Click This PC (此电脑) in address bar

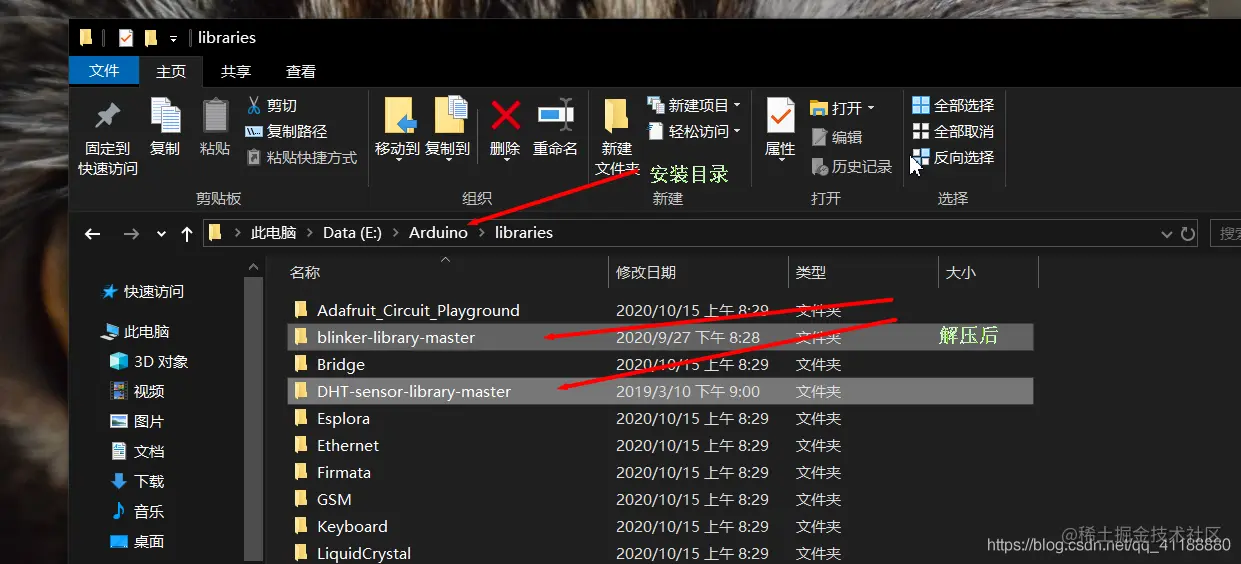[x=273, y=232]
